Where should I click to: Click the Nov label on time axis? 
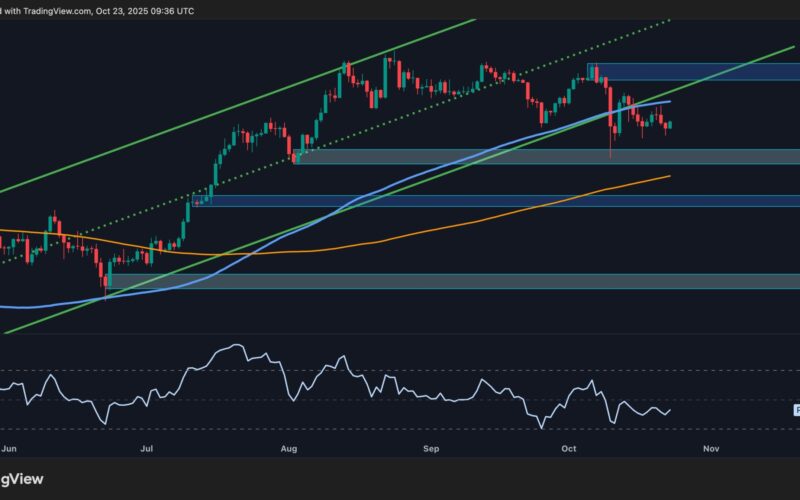pos(711,450)
